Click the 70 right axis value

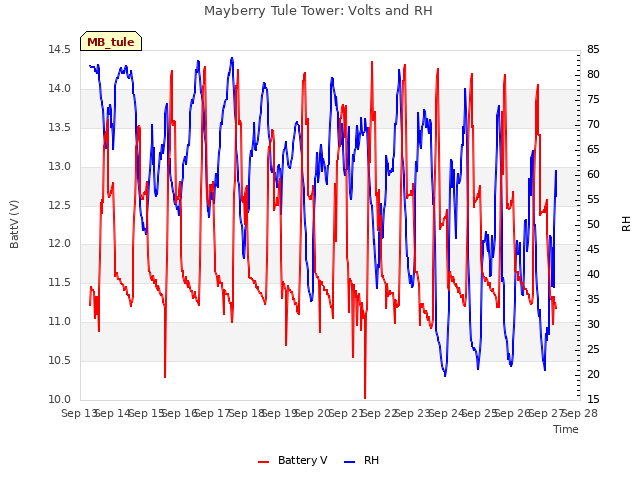593,124
